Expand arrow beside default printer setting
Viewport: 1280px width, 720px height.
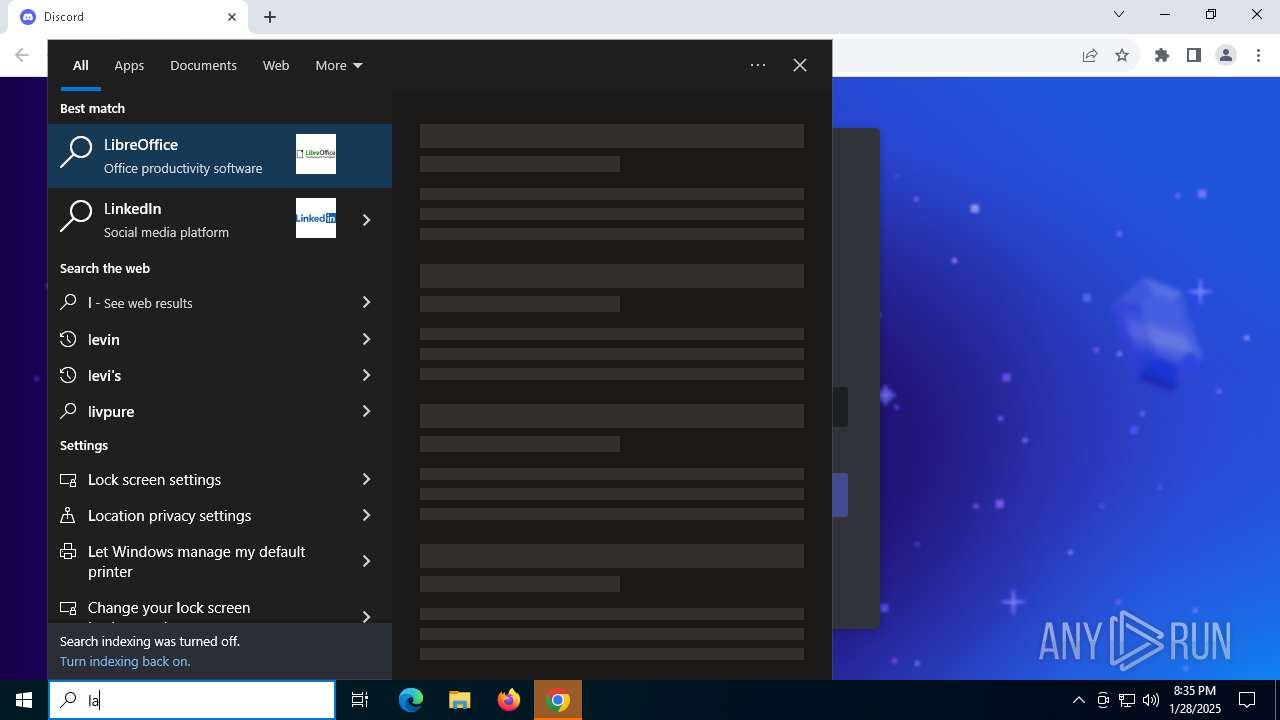(x=366, y=561)
